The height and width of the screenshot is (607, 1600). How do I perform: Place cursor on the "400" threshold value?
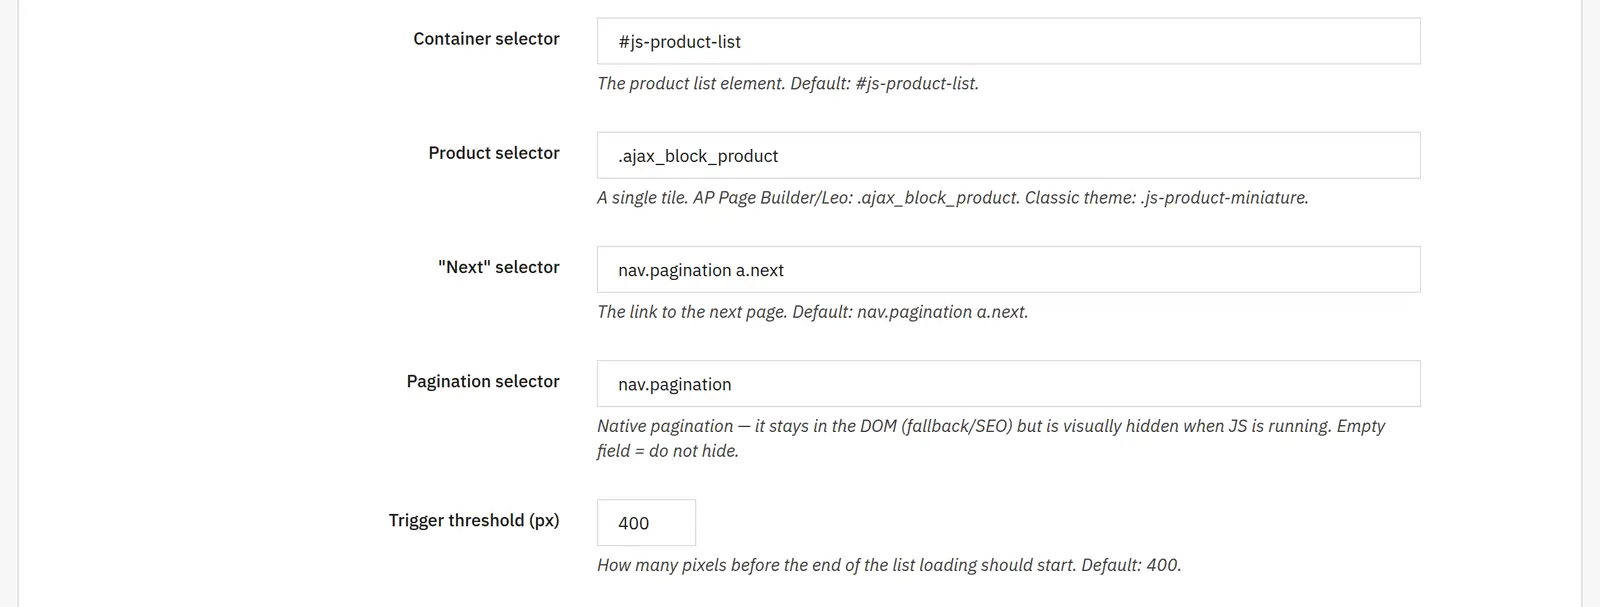pyautogui.click(x=633, y=523)
